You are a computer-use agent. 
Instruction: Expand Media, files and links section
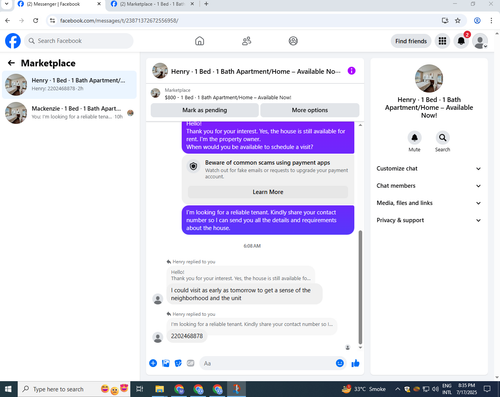click(429, 203)
